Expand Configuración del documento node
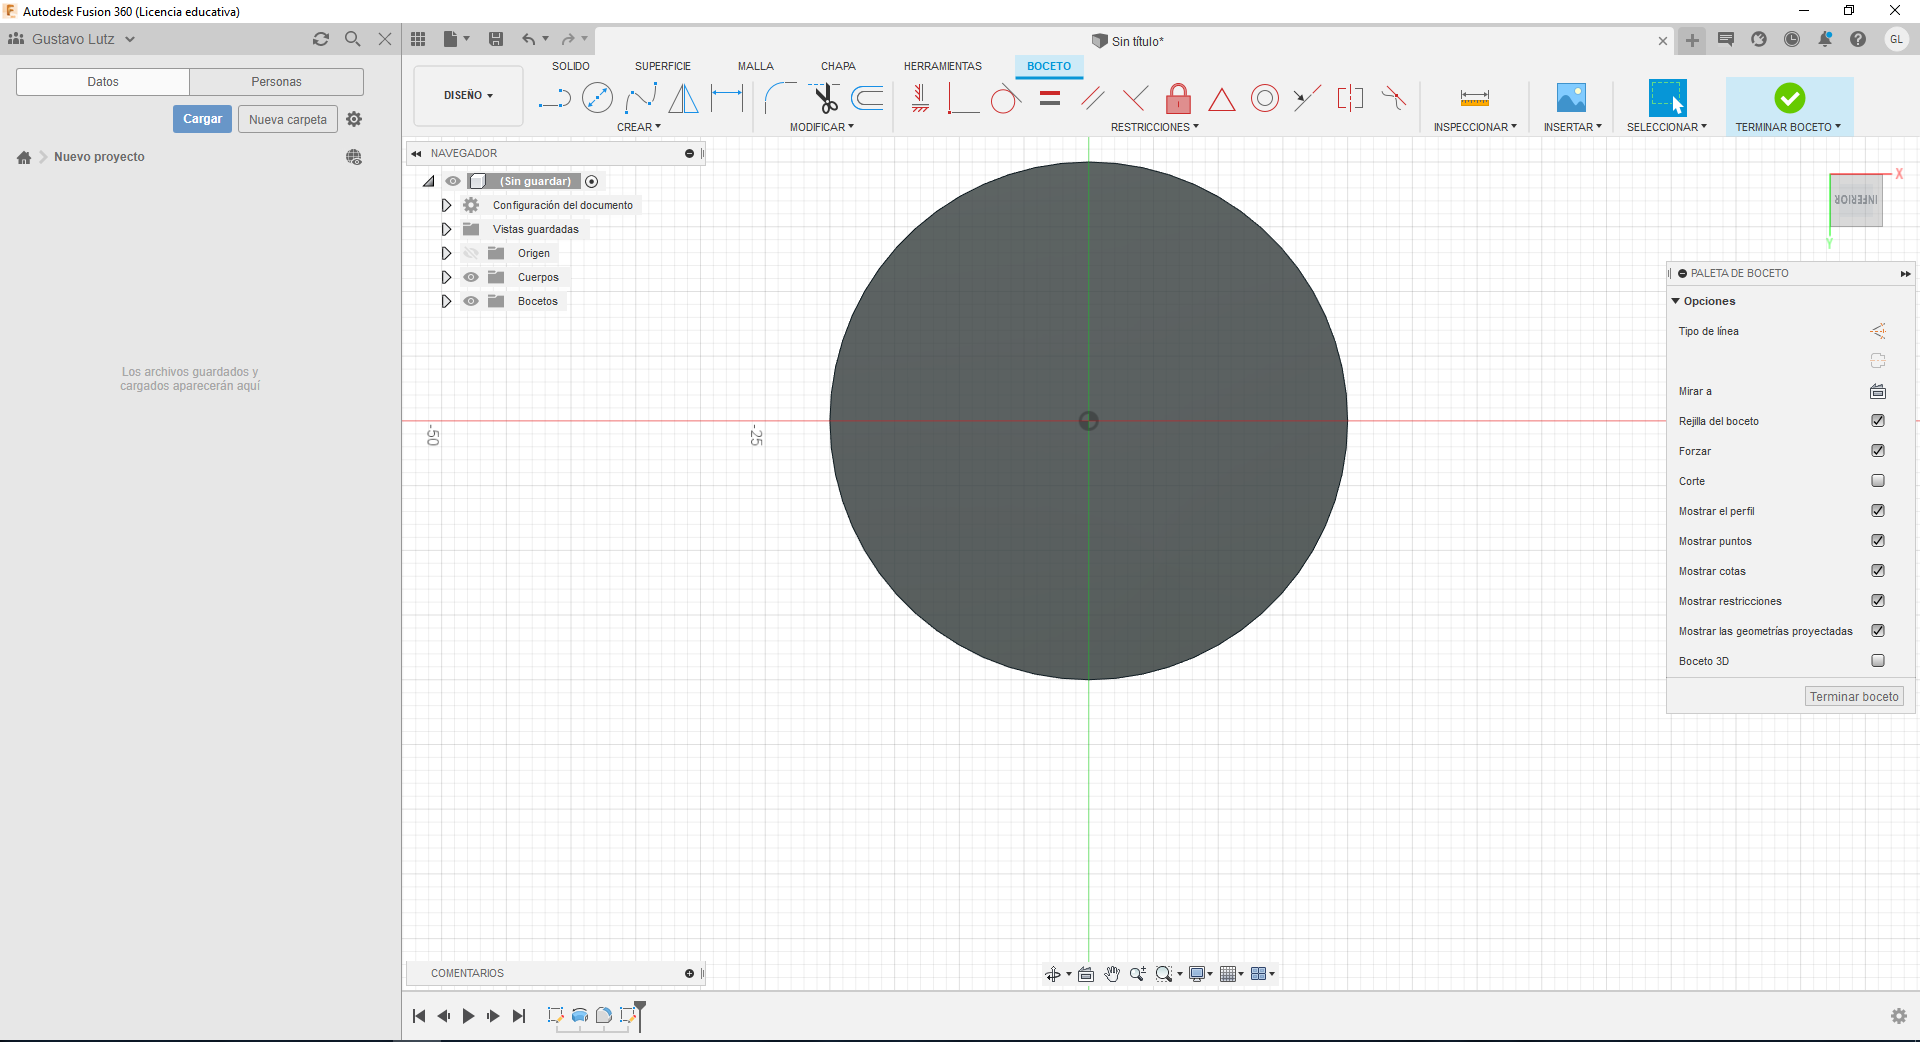Image resolution: width=1920 pixels, height=1042 pixels. [x=446, y=205]
